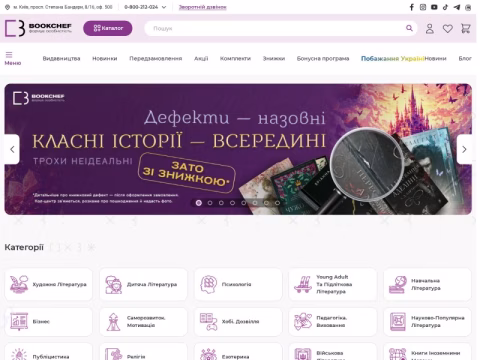Select the second banner slide dot

pyautogui.click(x=210, y=203)
